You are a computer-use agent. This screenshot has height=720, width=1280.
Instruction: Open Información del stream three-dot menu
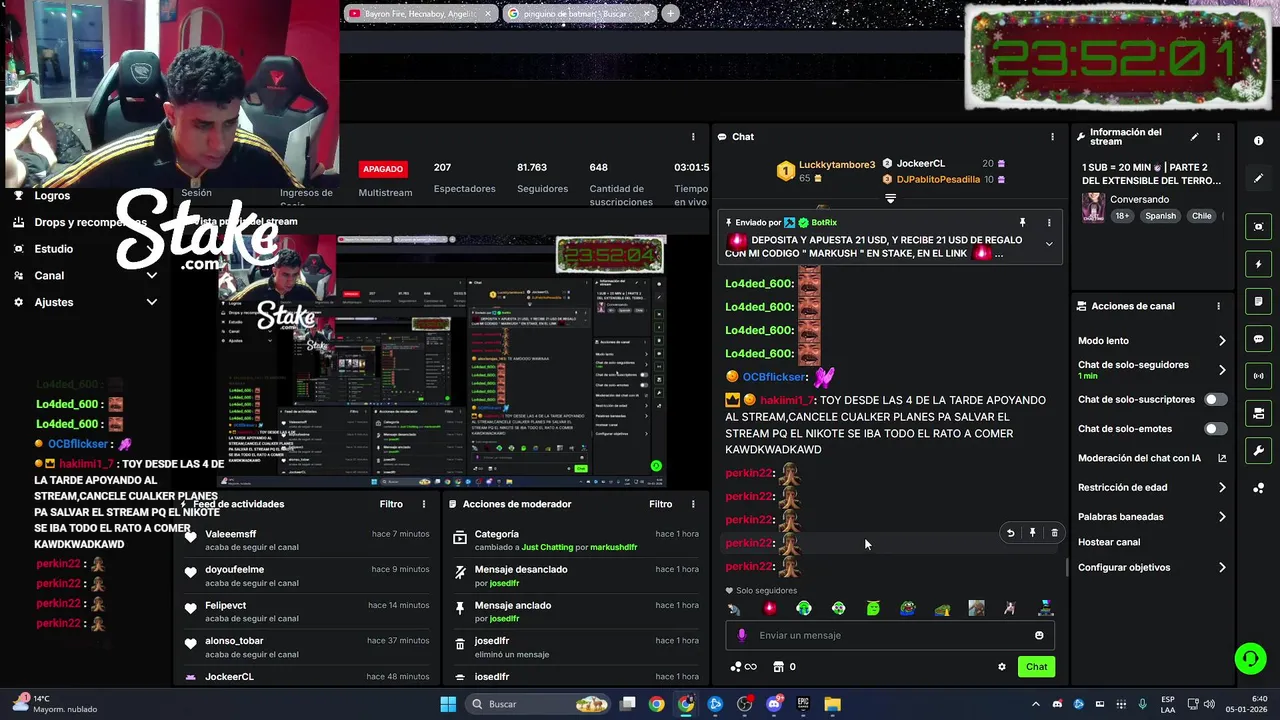1218,137
